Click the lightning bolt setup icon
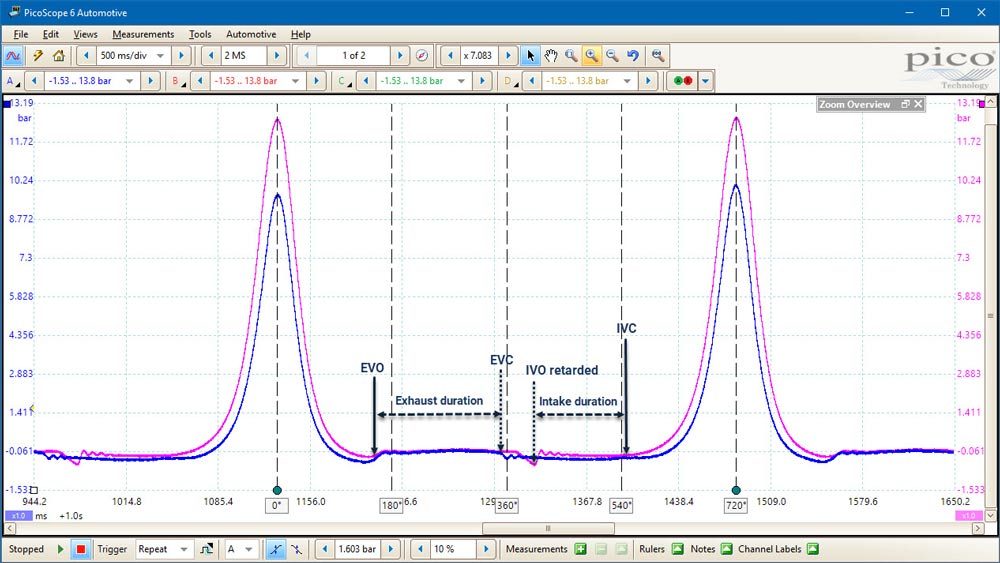1000x563 pixels. click(x=38, y=55)
